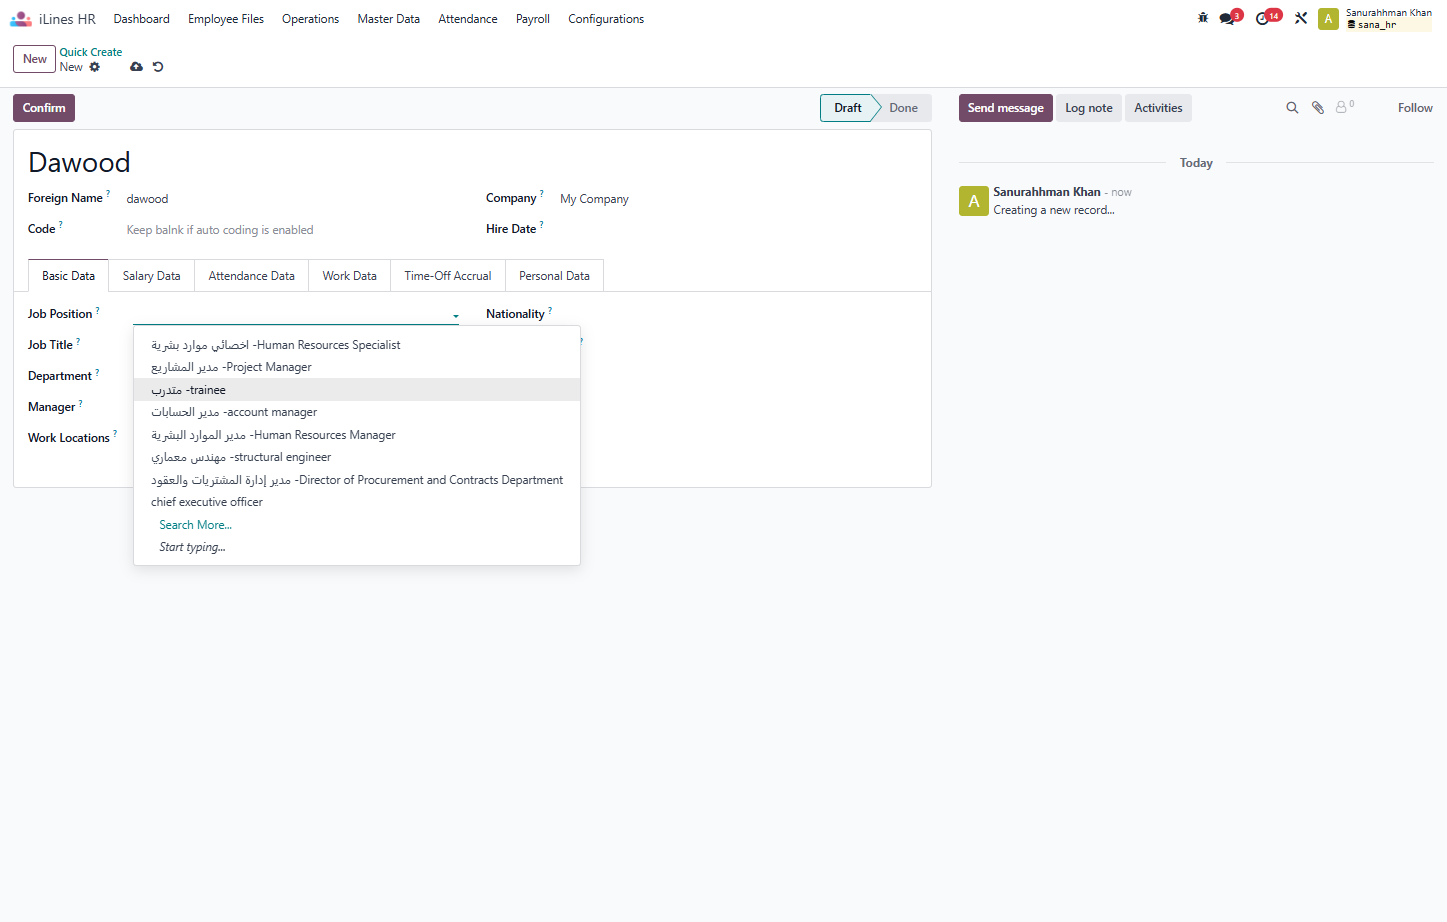1447x922 pixels.
Task: Set status to Done in the status bar
Action: pos(903,108)
